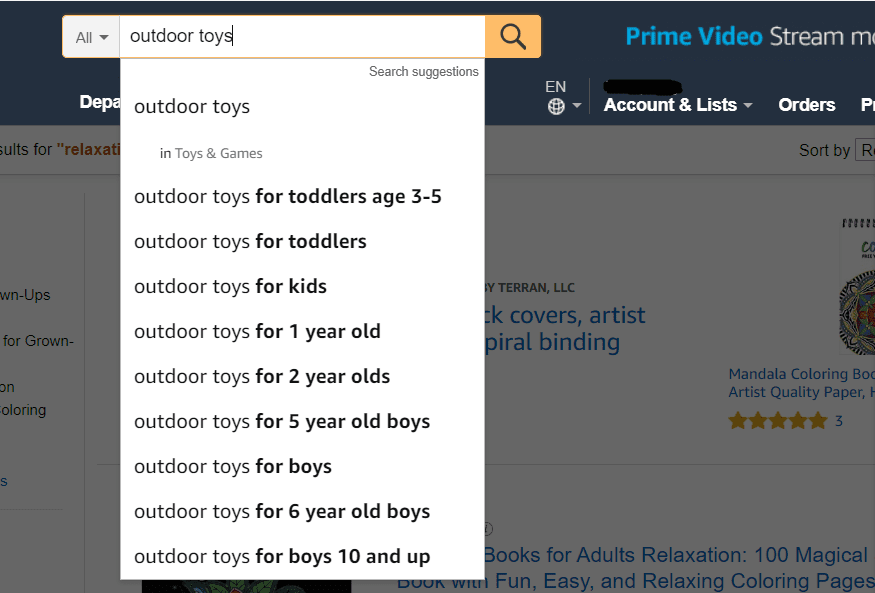The image size is (875, 593).
Task: Click into the search text field
Action: (302, 37)
